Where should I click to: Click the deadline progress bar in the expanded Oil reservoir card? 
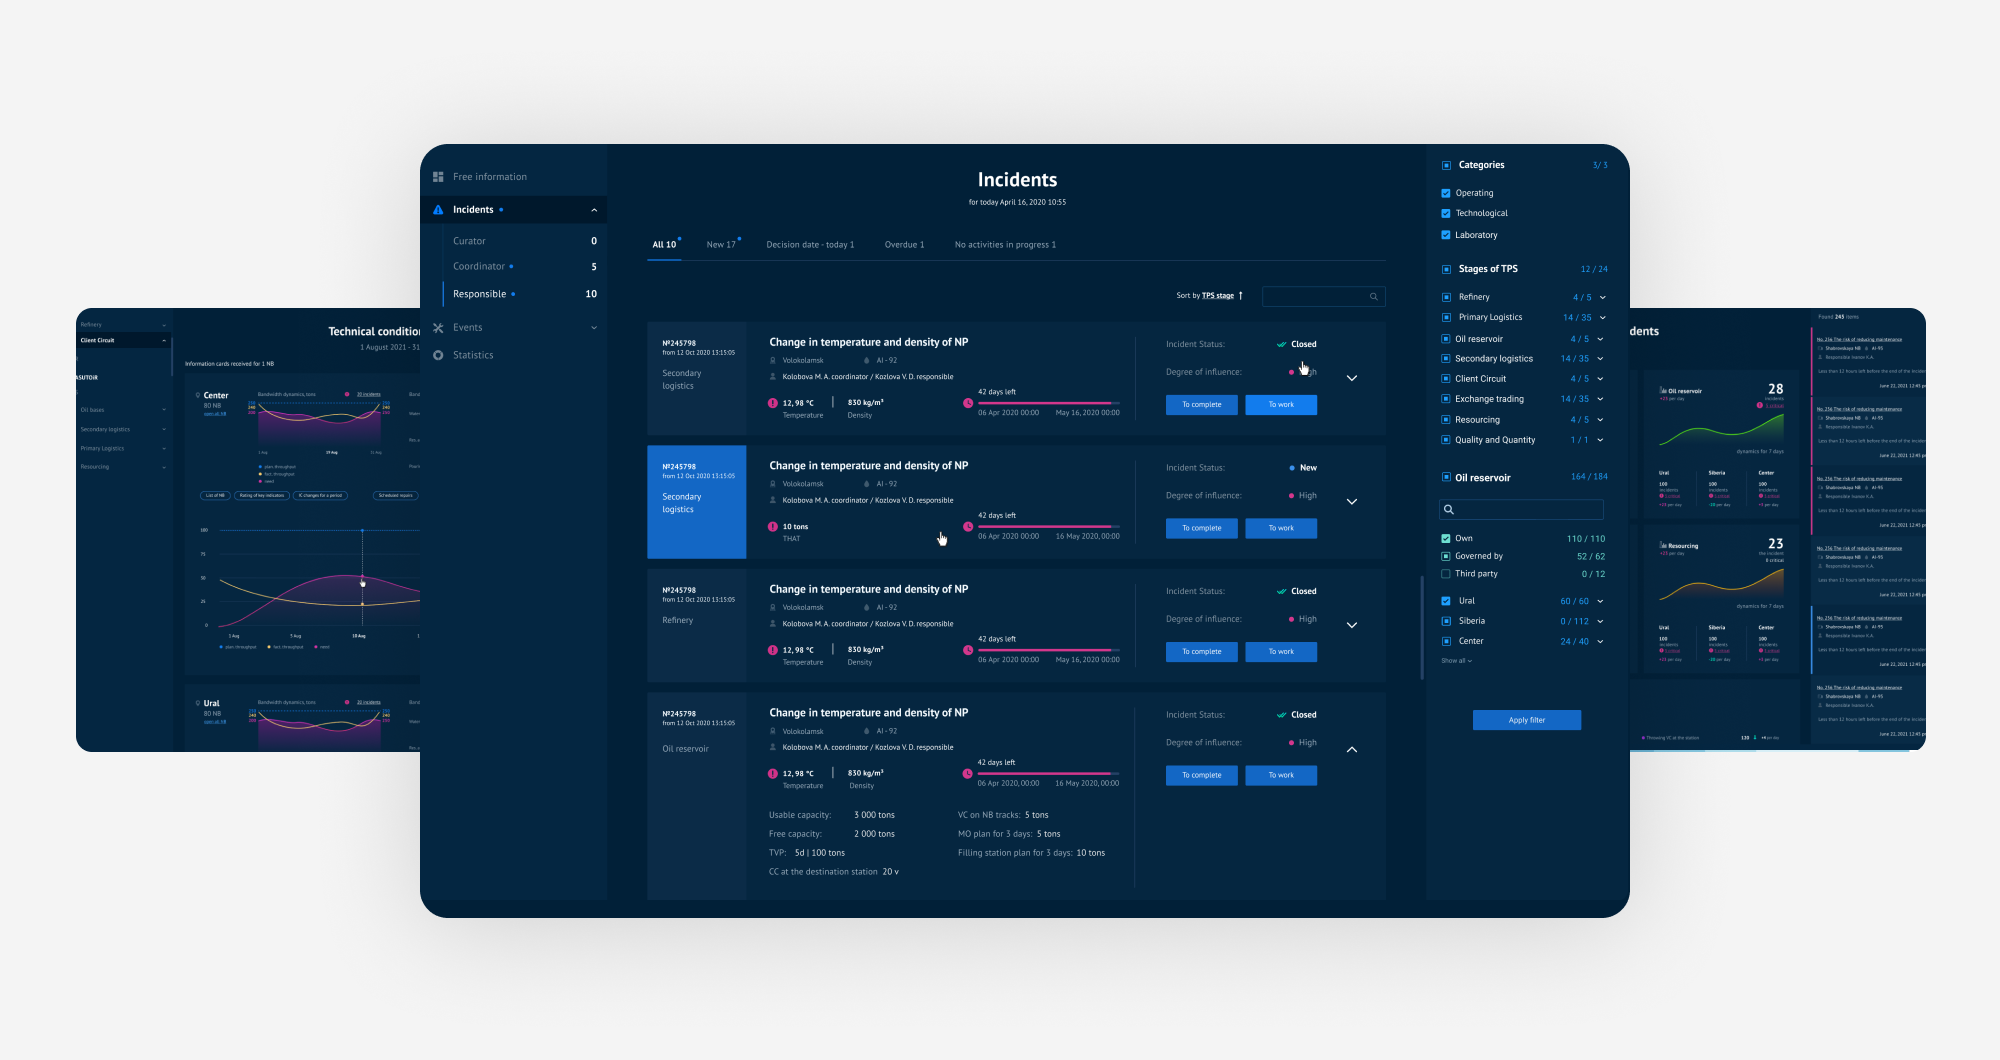point(1049,774)
